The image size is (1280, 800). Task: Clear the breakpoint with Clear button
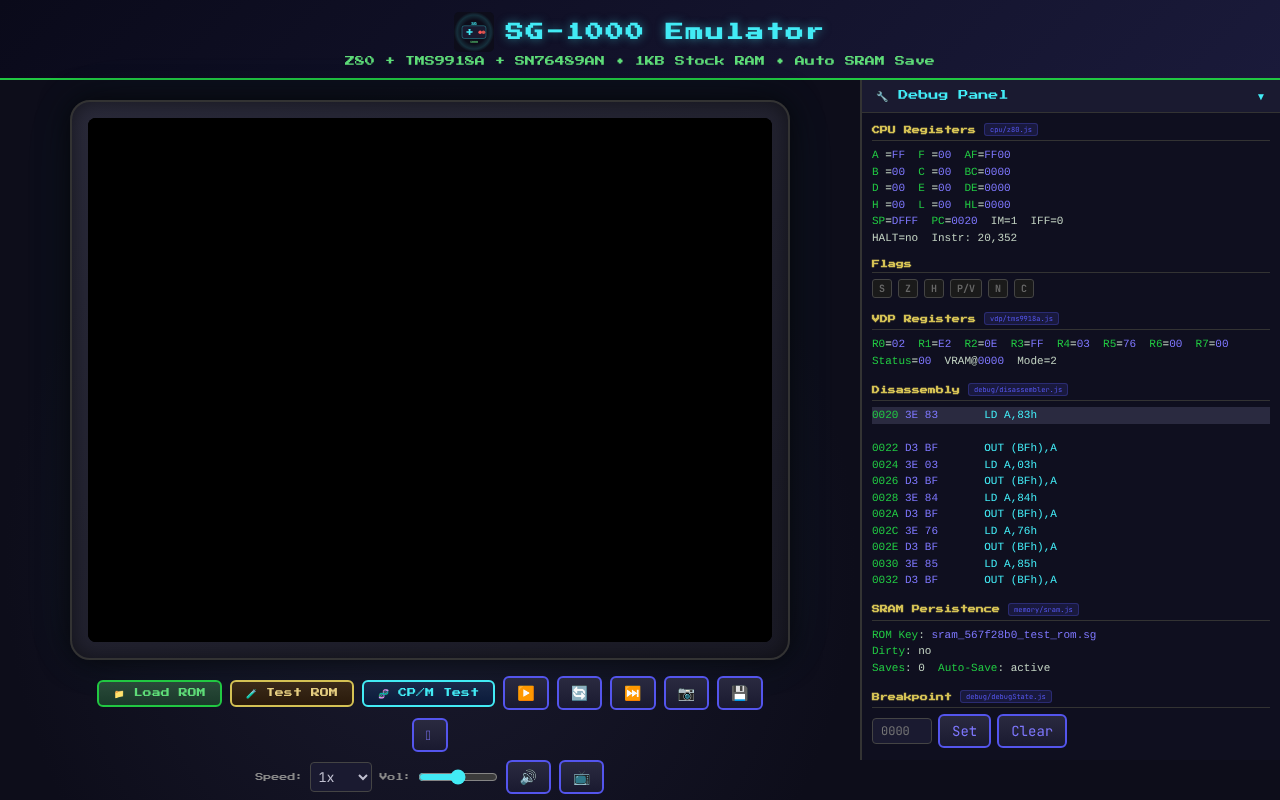tap(1032, 731)
